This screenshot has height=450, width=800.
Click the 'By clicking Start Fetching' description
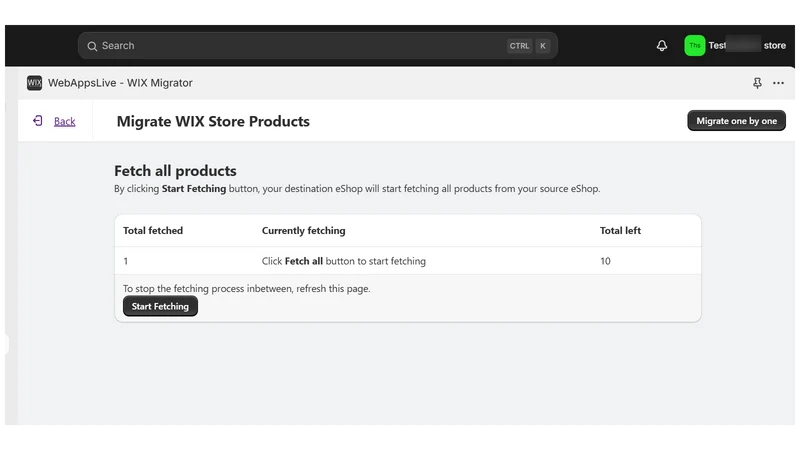click(357, 189)
